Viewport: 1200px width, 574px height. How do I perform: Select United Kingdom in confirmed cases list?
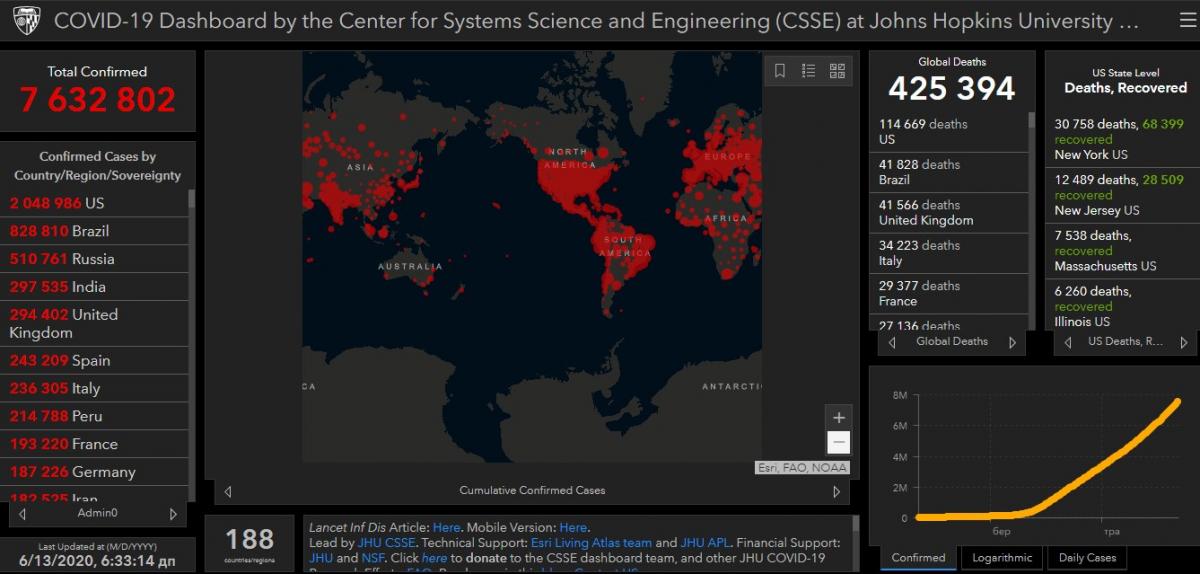point(94,324)
